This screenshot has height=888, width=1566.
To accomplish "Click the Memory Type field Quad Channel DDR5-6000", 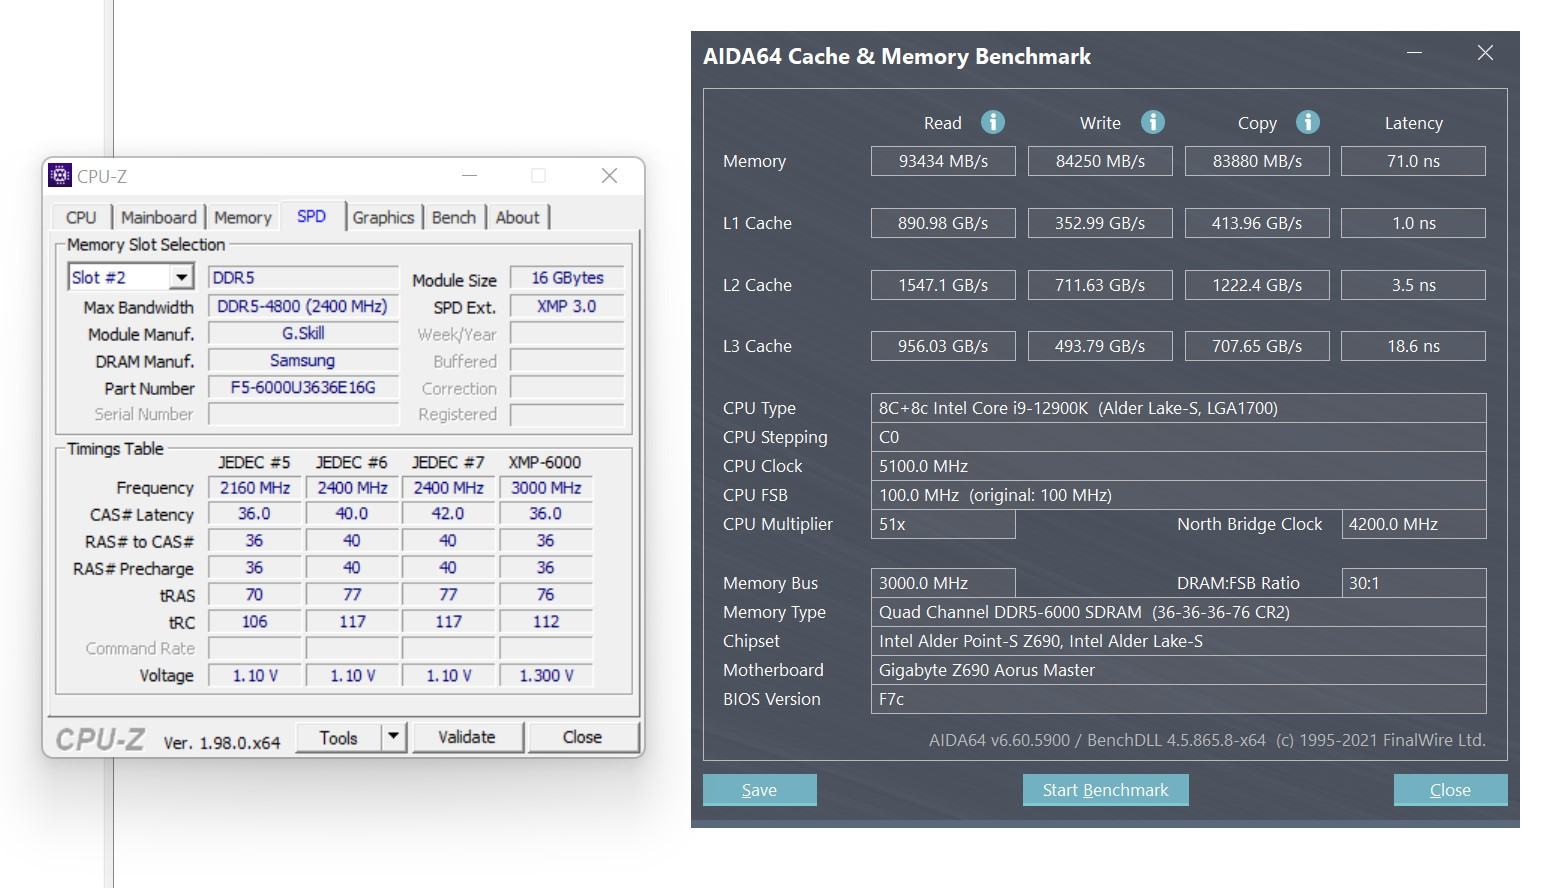I will pos(1178,612).
